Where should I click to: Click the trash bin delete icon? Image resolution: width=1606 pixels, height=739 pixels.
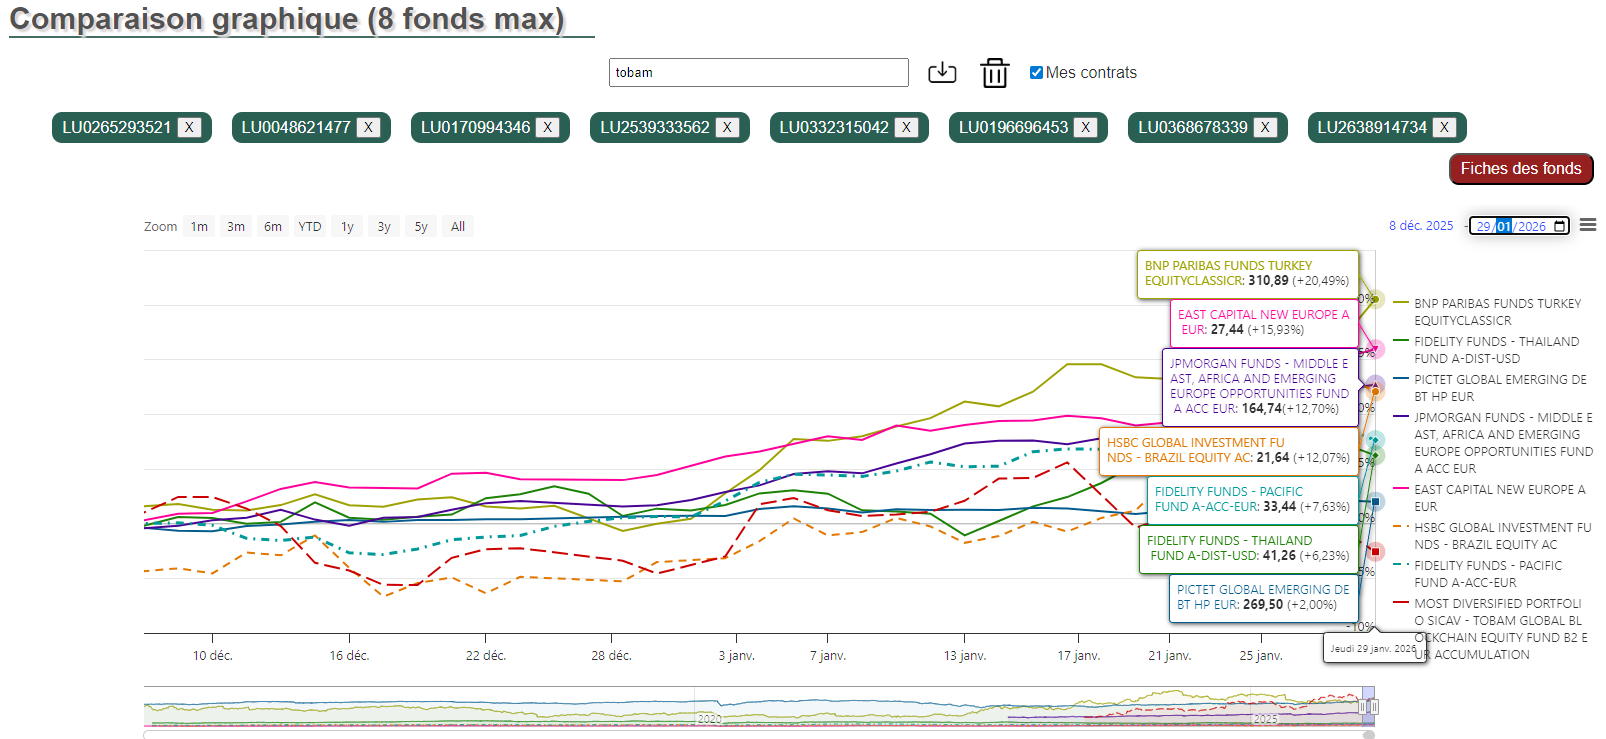pos(994,73)
